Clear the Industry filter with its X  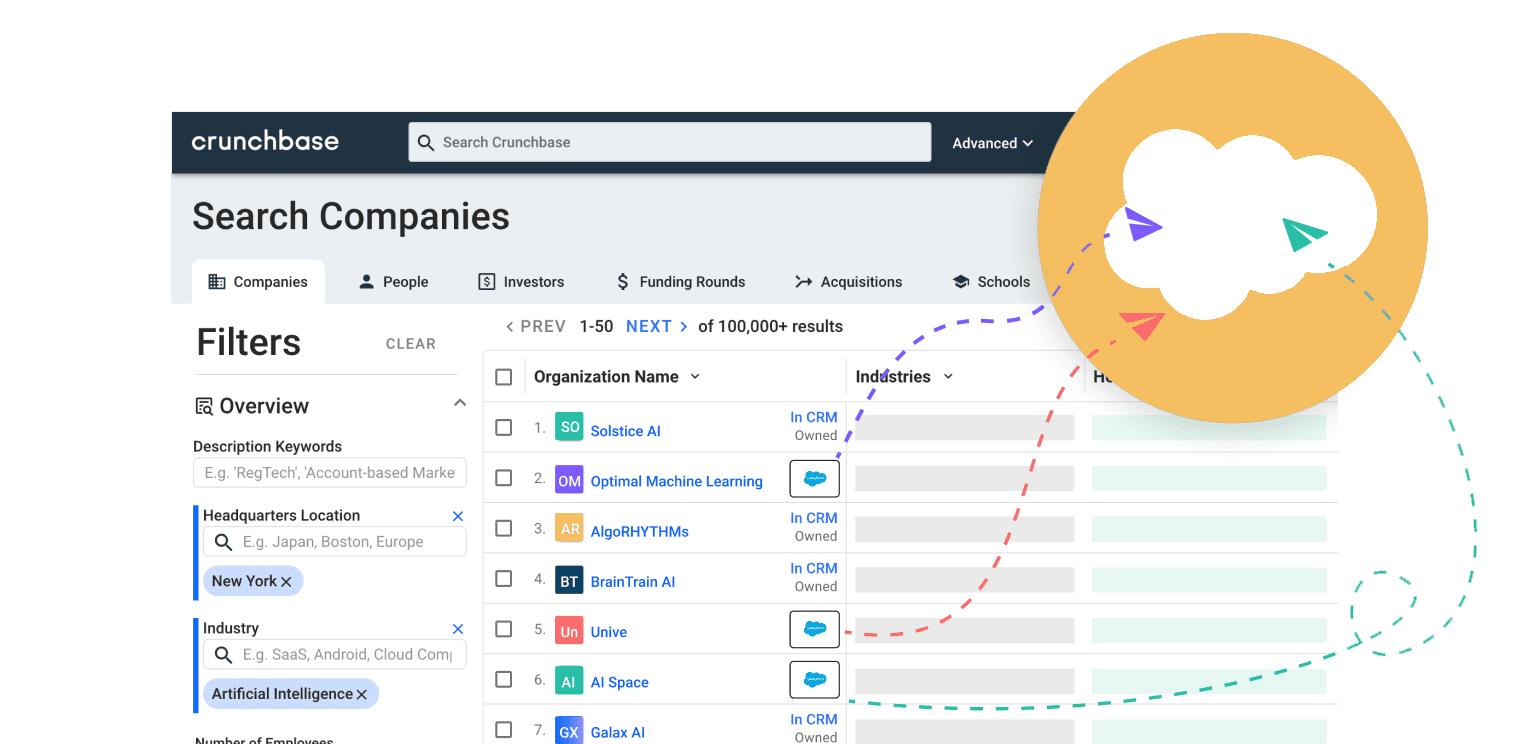tap(458, 629)
